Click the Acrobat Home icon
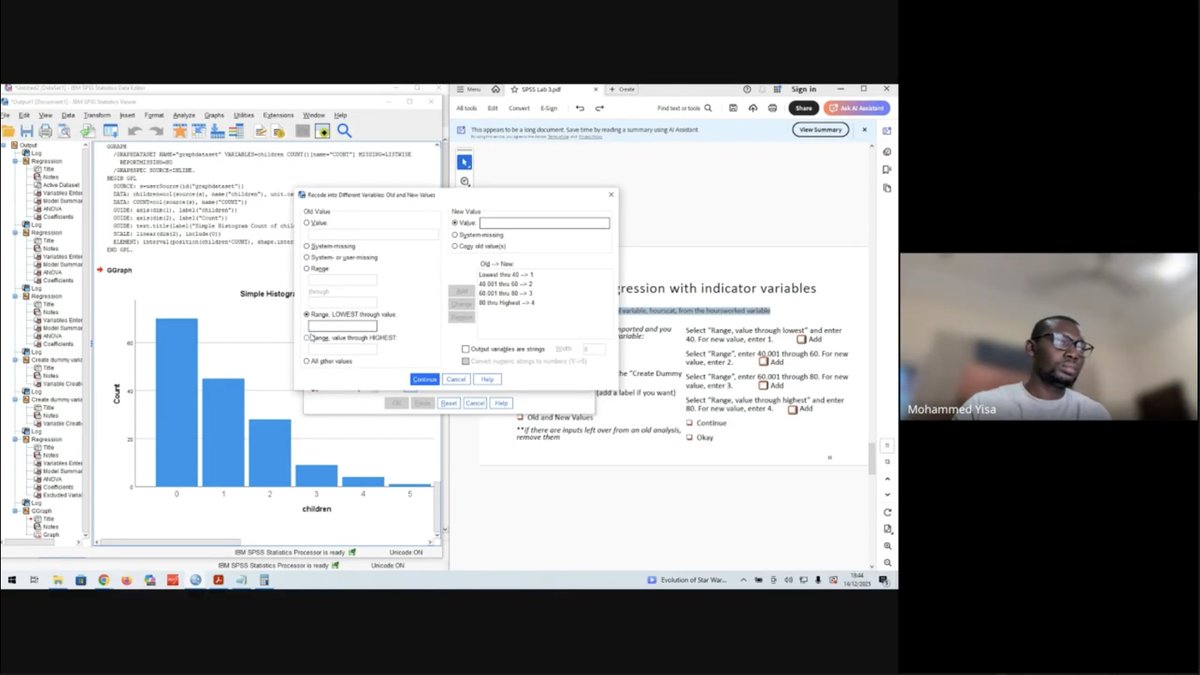Screen dimensions: 1200x675 495,89
